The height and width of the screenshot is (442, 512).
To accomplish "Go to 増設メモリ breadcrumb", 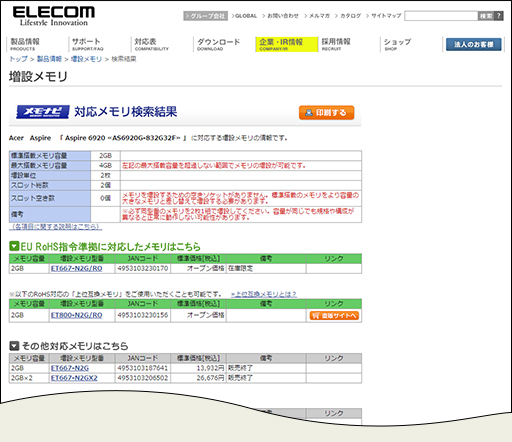I will (86, 59).
